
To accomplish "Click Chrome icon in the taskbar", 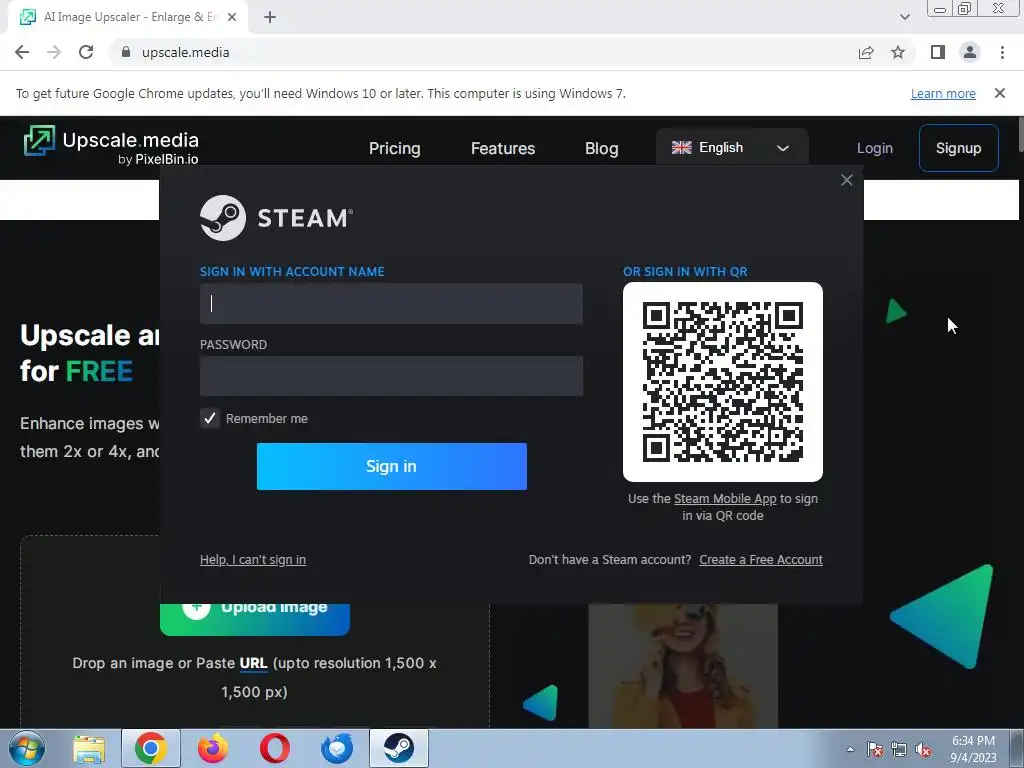I will click(151, 748).
